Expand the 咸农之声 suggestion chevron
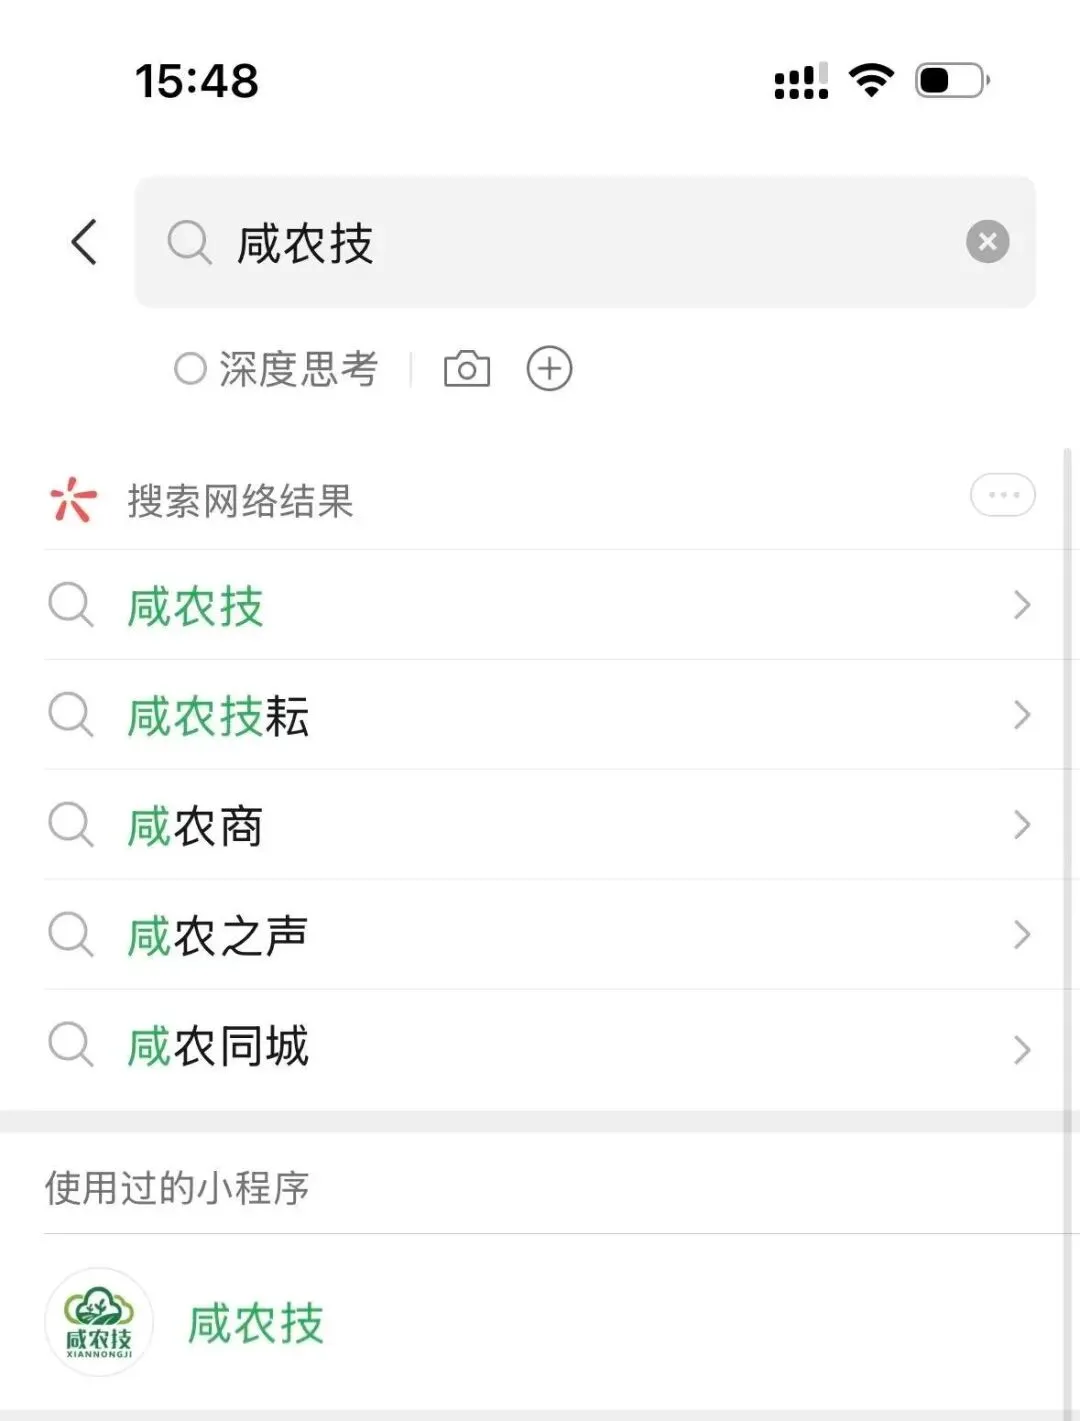 tap(1021, 935)
